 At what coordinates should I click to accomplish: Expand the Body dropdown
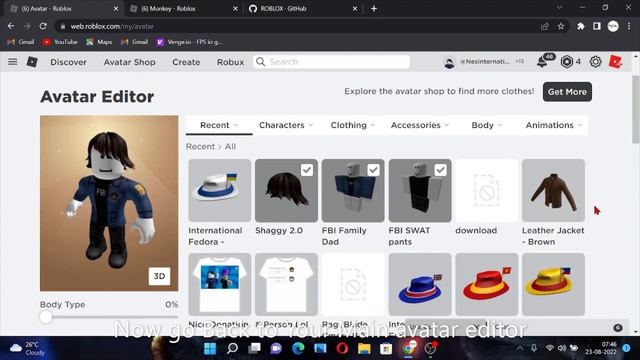[x=487, y=125]
